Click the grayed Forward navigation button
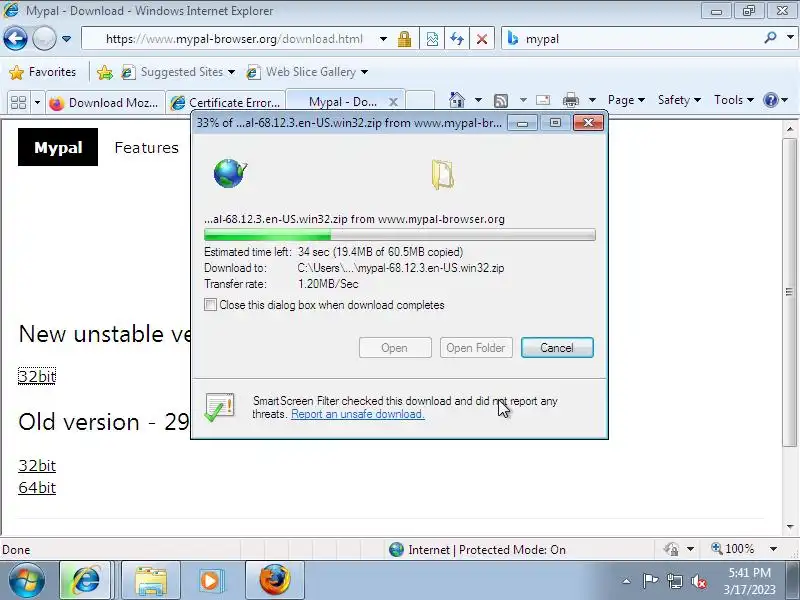The width and height of the screenshot is (800, 600). pyautogui.click(x=44, y=38)
